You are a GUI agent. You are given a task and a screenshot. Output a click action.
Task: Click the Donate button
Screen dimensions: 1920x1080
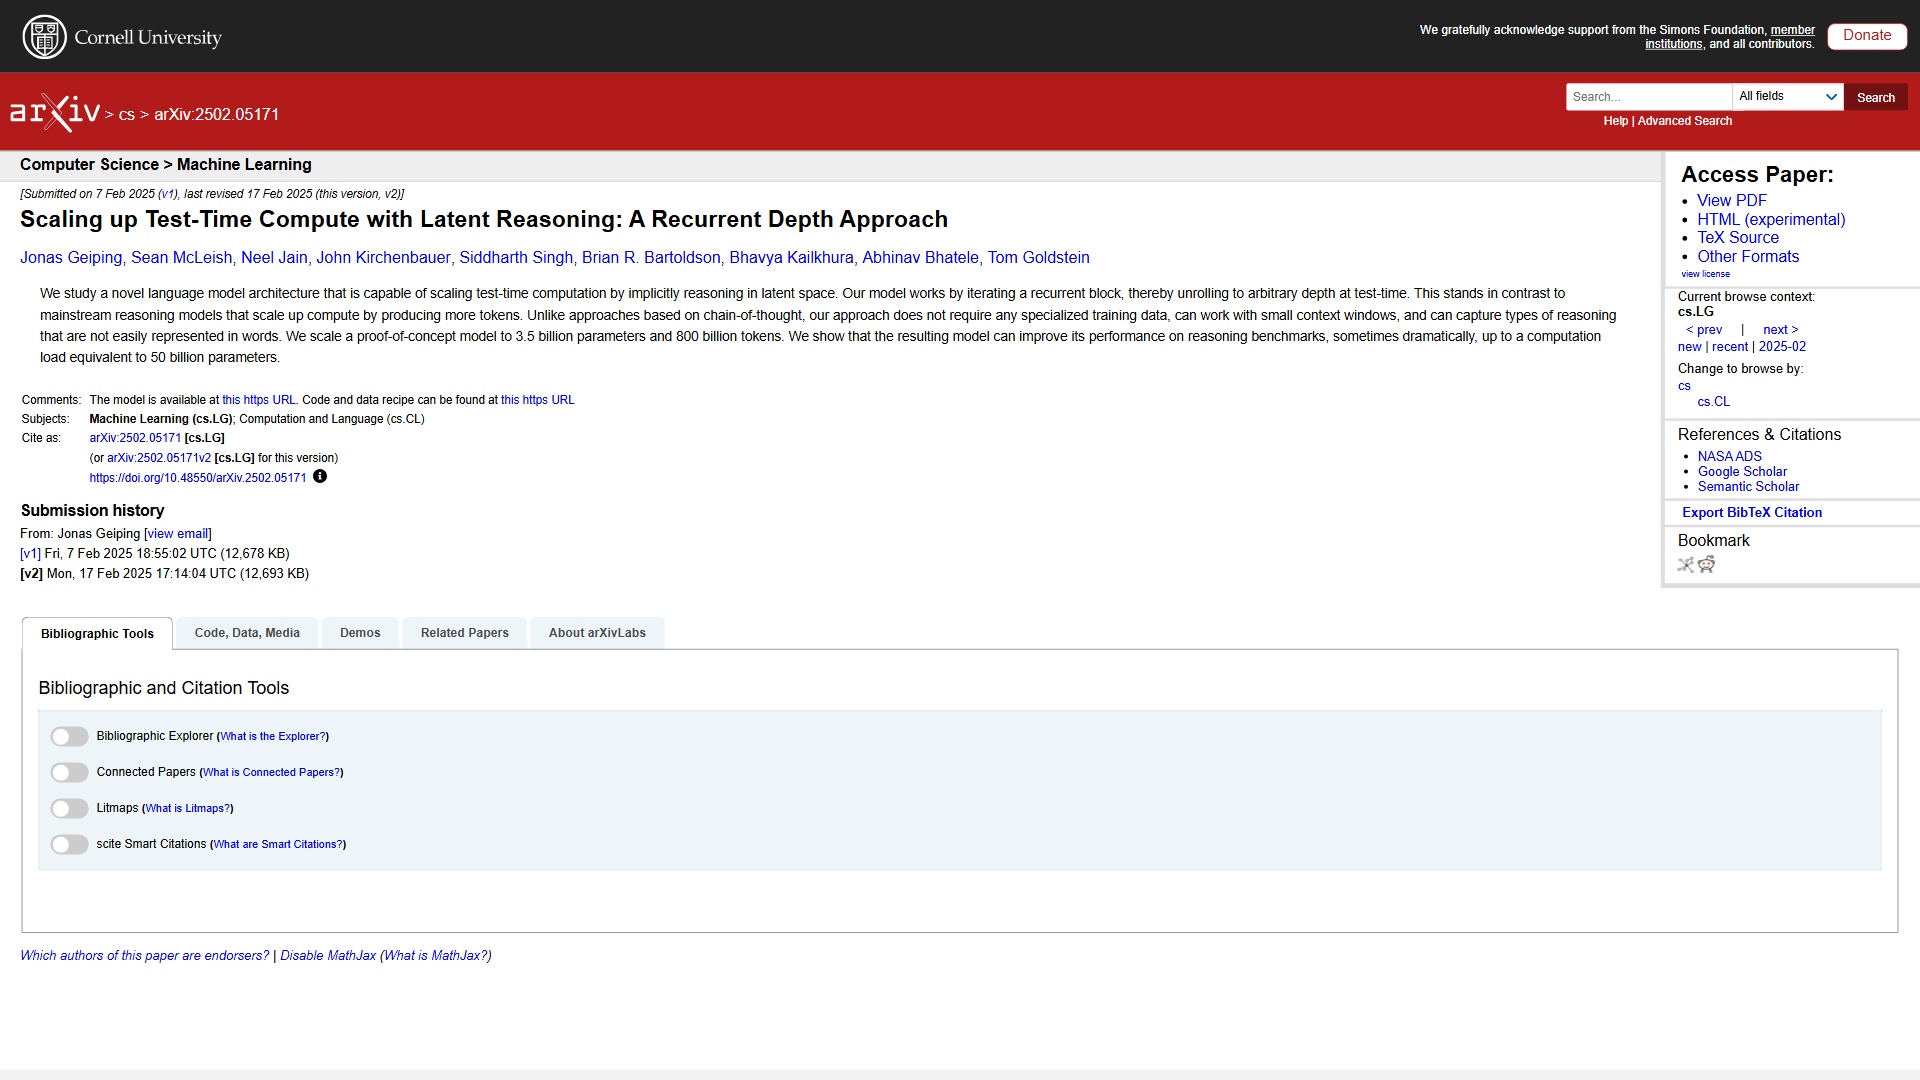pyautogui.click(x=1867, y=35)
